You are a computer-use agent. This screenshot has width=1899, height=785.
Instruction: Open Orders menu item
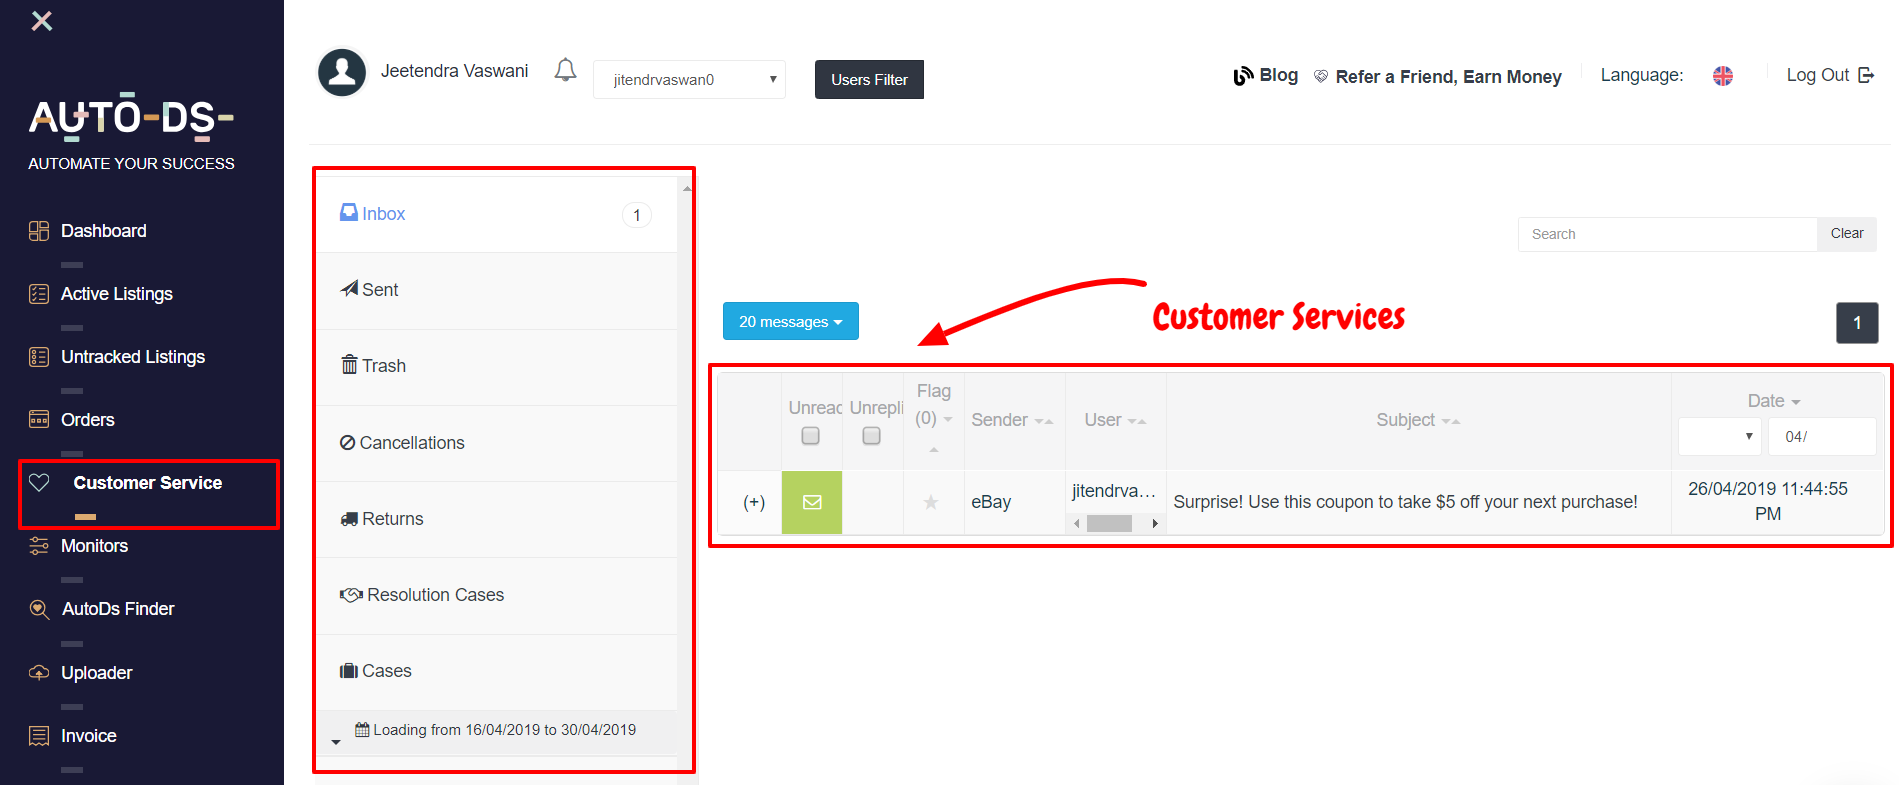88,420
